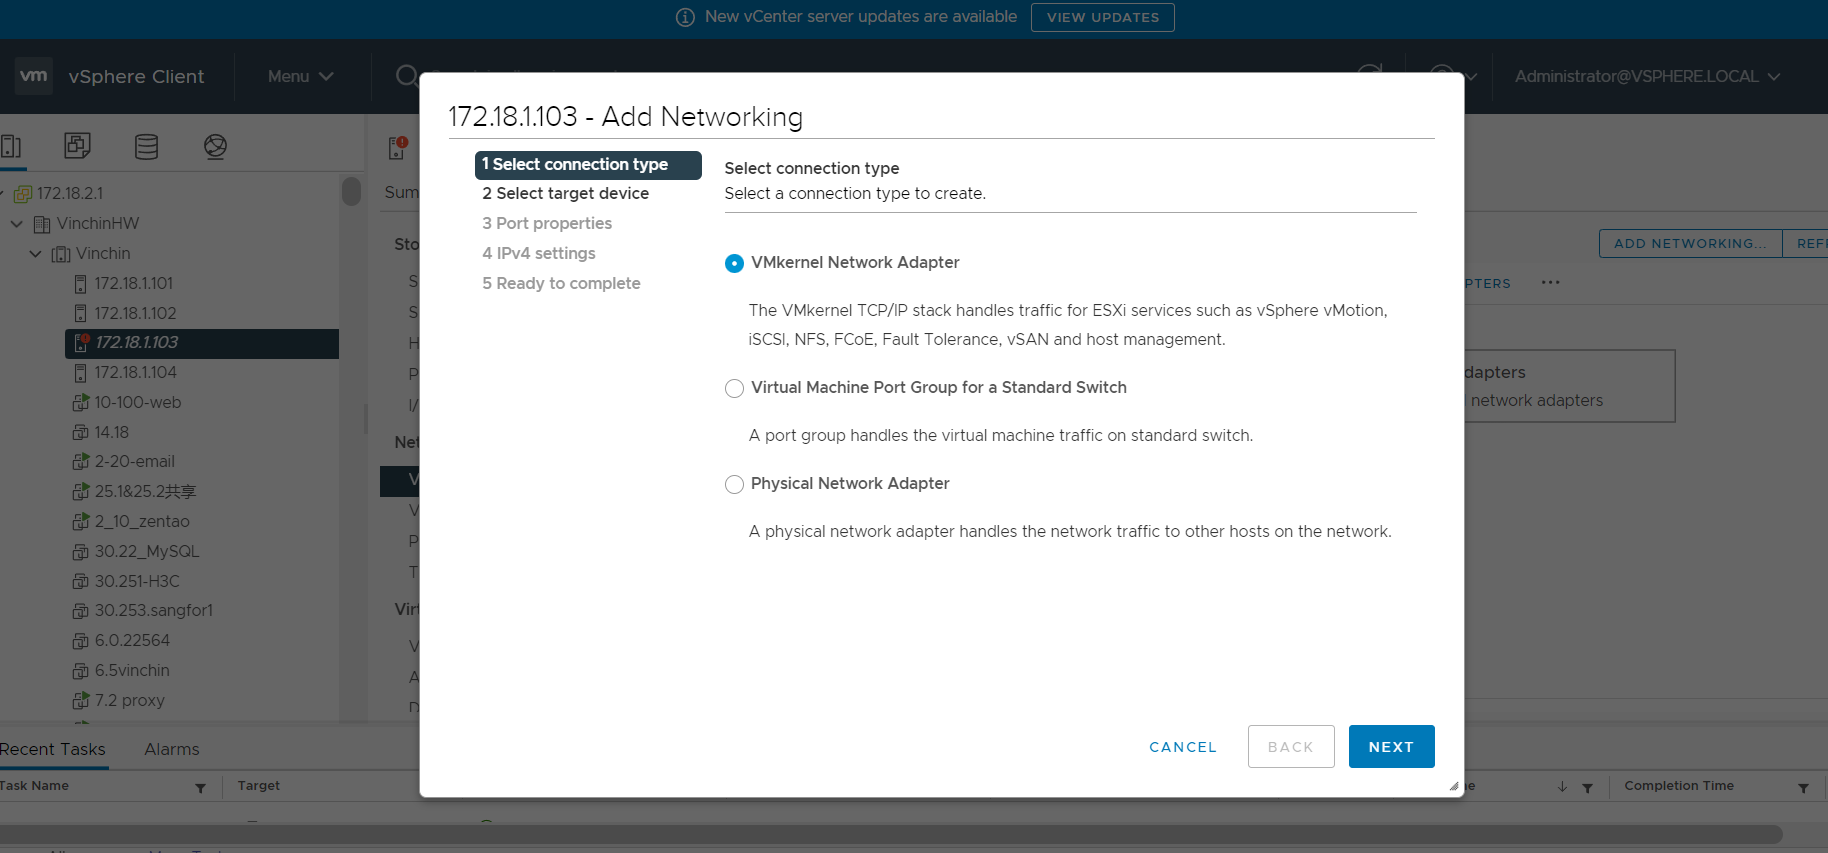Image resolution: width=1828 pixels, height=853 pixels.
Task: Go to step 4 IPv4 settings
Action: (x=539, y=254)
